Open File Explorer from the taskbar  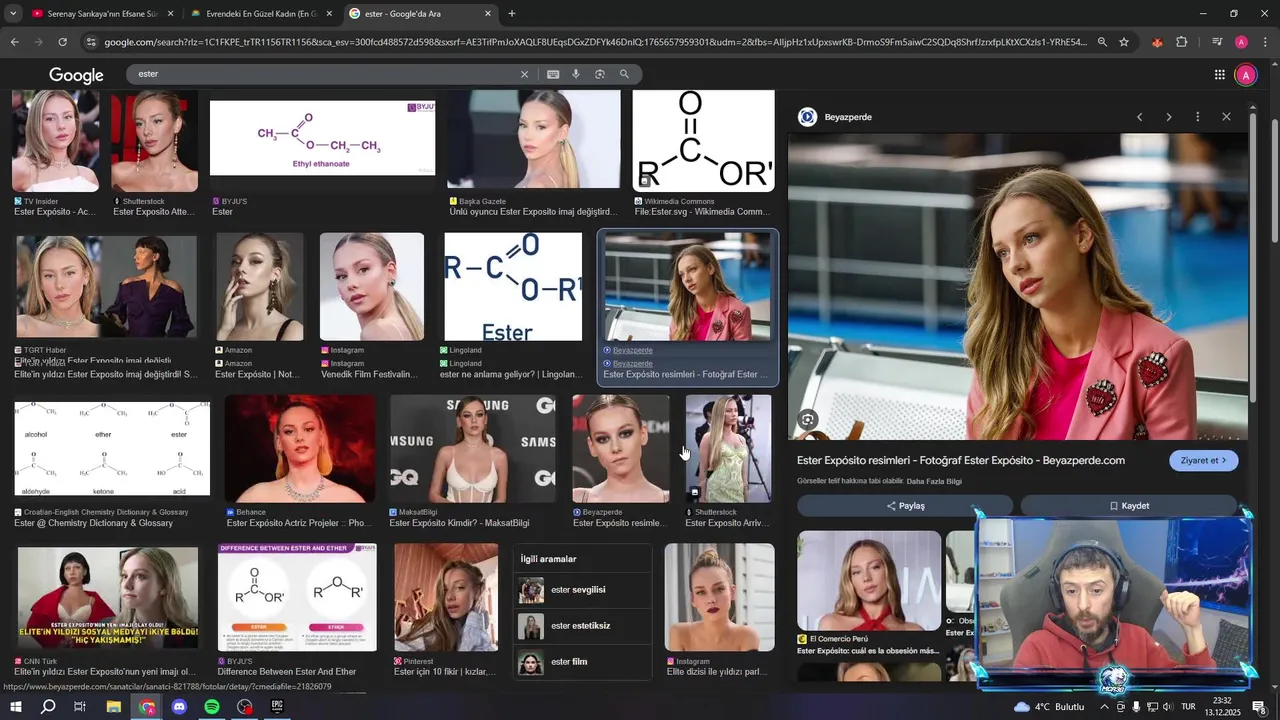[x=113, y=707]
